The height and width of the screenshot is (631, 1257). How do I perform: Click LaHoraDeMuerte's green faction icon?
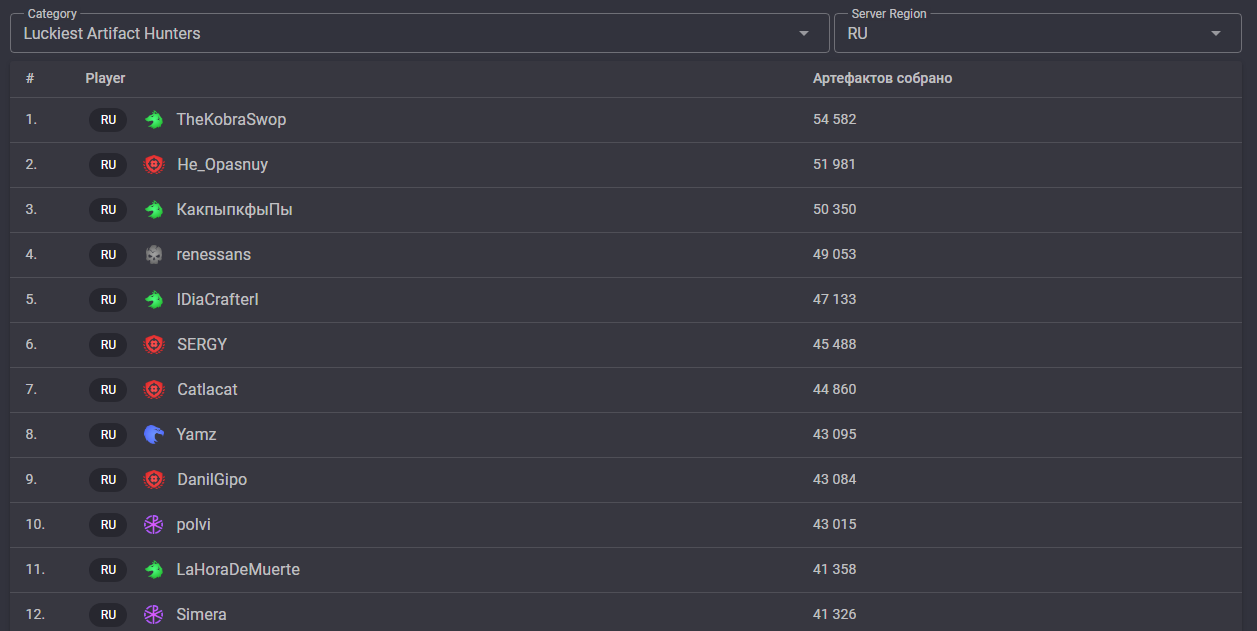[153, 570]
